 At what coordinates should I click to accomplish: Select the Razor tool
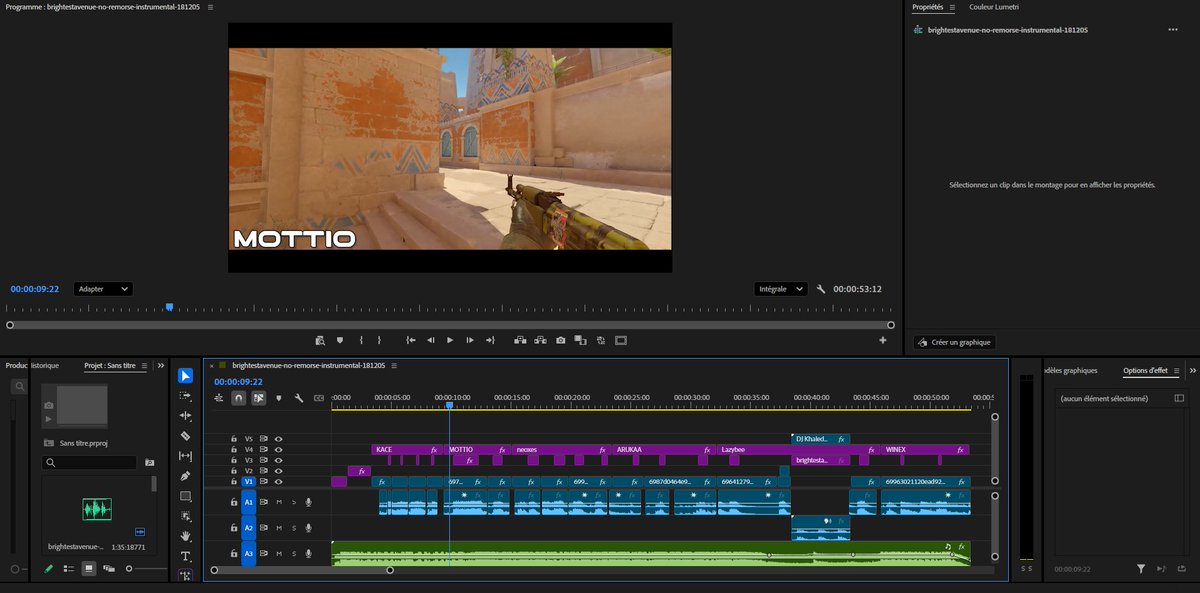(x=186, y=436)
